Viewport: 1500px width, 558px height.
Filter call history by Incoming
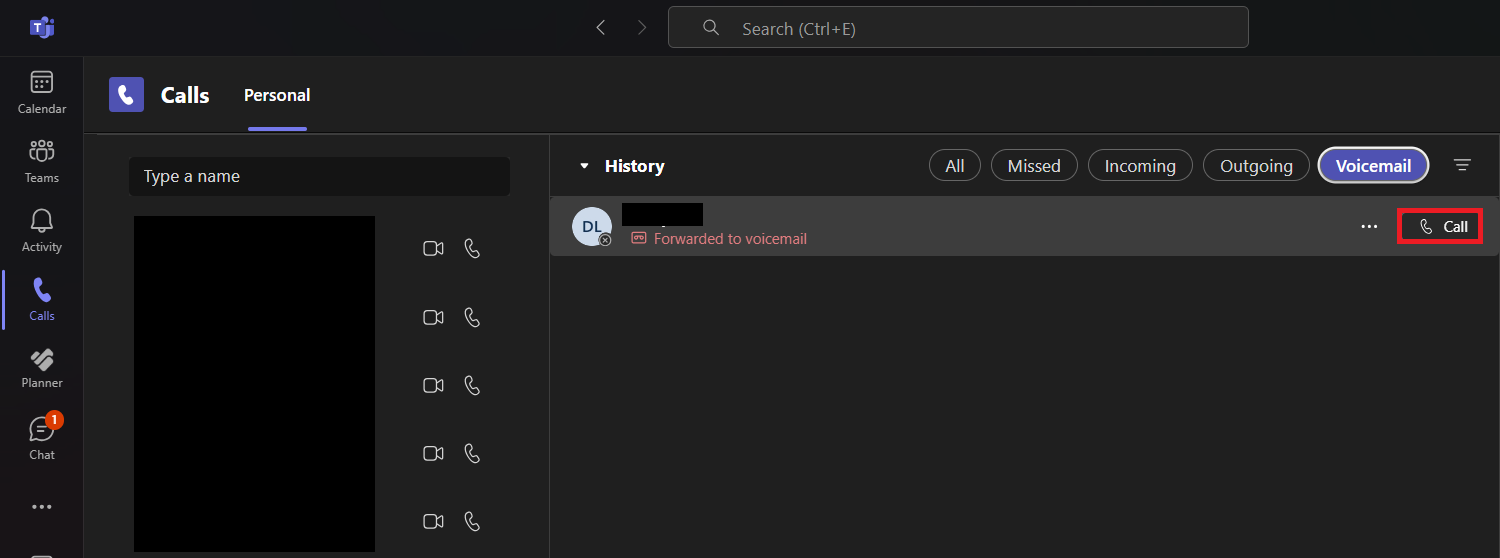click(x=1140, y=166)
